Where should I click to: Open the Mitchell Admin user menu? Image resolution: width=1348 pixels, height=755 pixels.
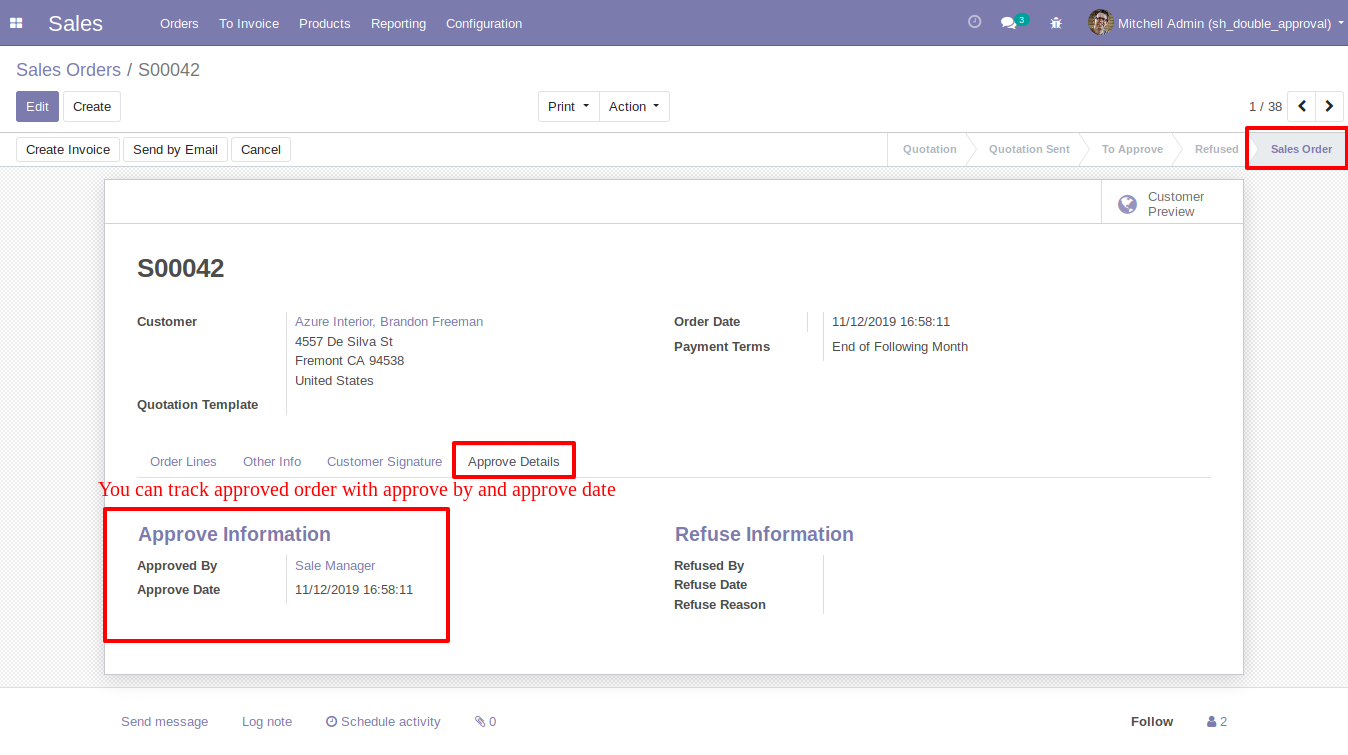click(1215, 23)
